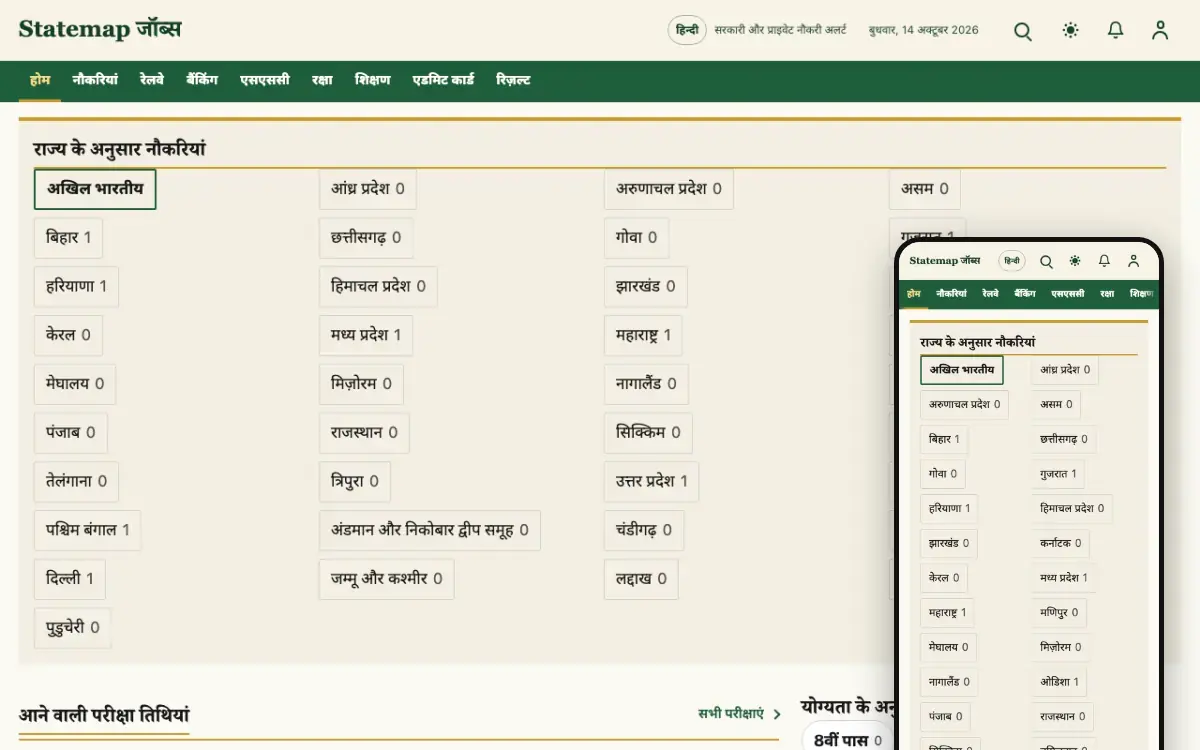This screenshot has height=750, width=1200.
Task: Select नागालैंड 0 chip on desktop
Action: [x=646, y=385]
